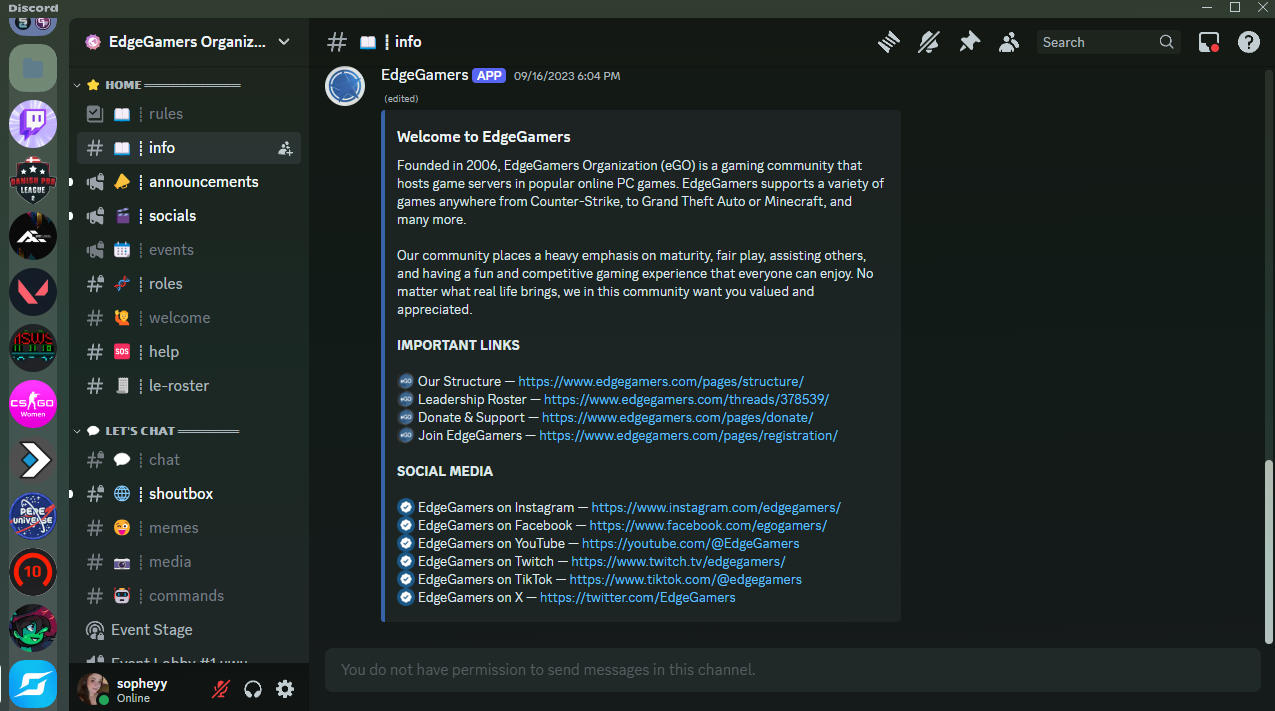Toggle notification settings bell icon
The height and width of the screenshot is (711, 1275).
pyautogui.click(x=929, y=42)
